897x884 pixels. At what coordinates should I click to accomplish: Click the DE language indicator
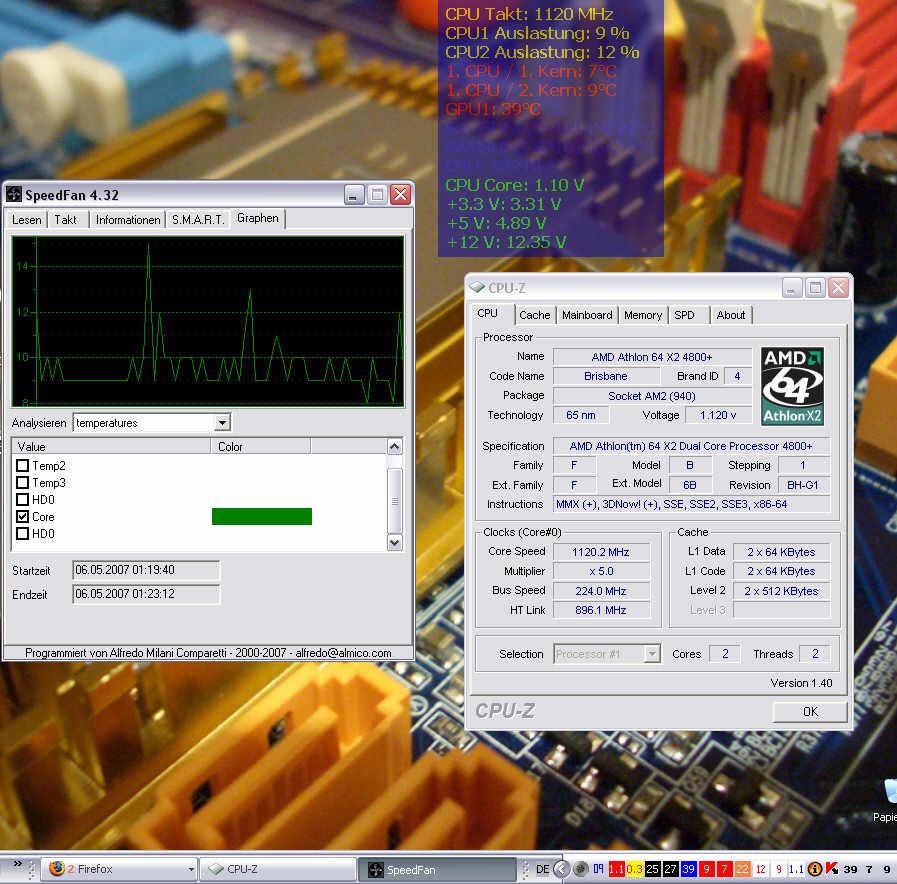[542, 869]
